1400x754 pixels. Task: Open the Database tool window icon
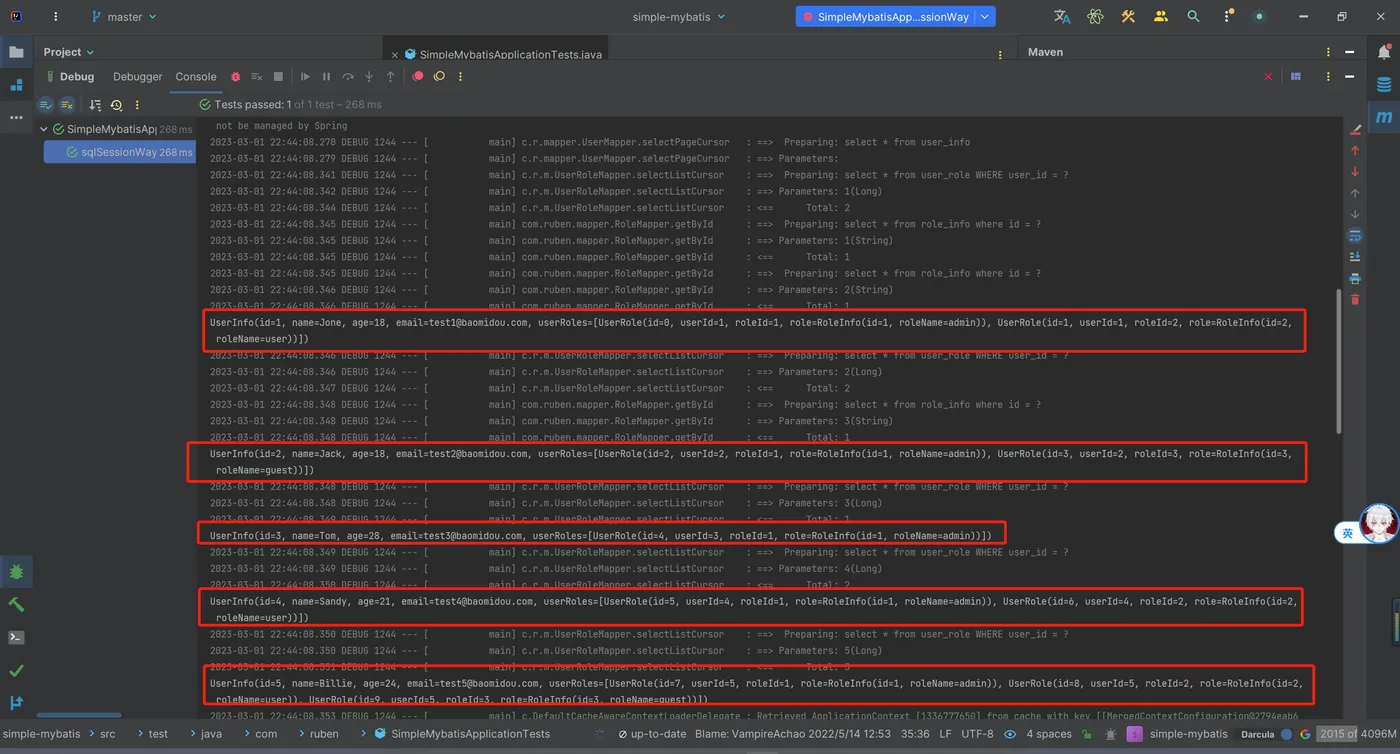pyautogui.click(x=1384, y=85)
